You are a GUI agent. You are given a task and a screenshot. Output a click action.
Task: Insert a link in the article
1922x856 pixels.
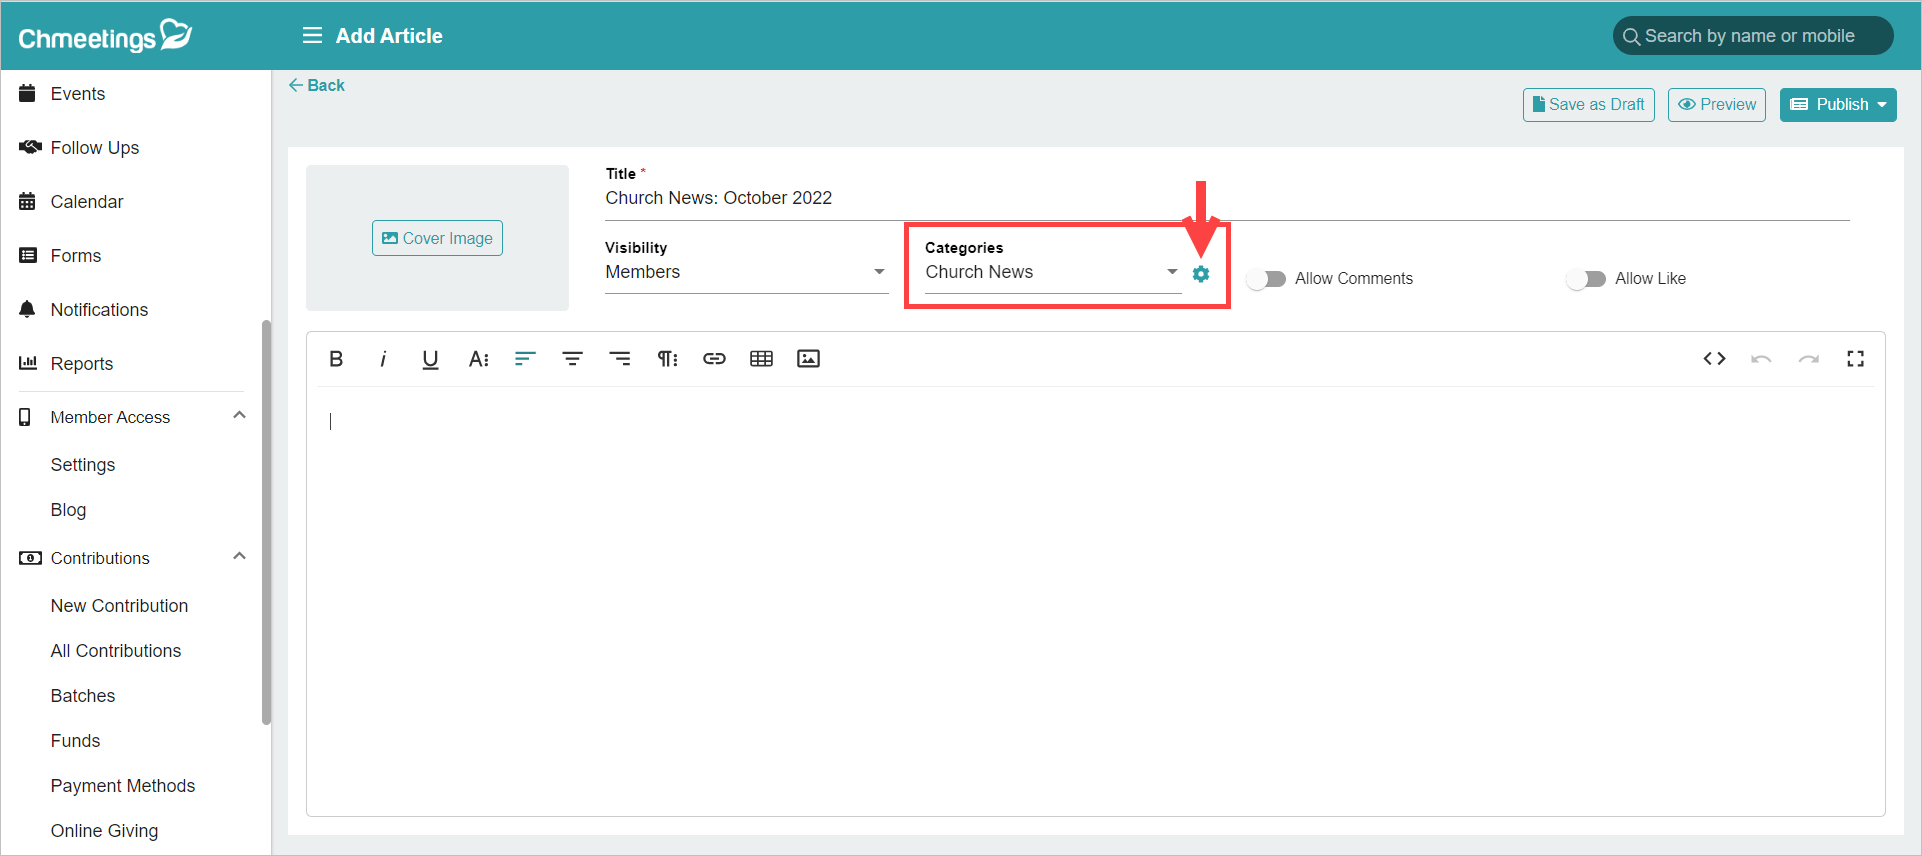(x=714, y=359)
